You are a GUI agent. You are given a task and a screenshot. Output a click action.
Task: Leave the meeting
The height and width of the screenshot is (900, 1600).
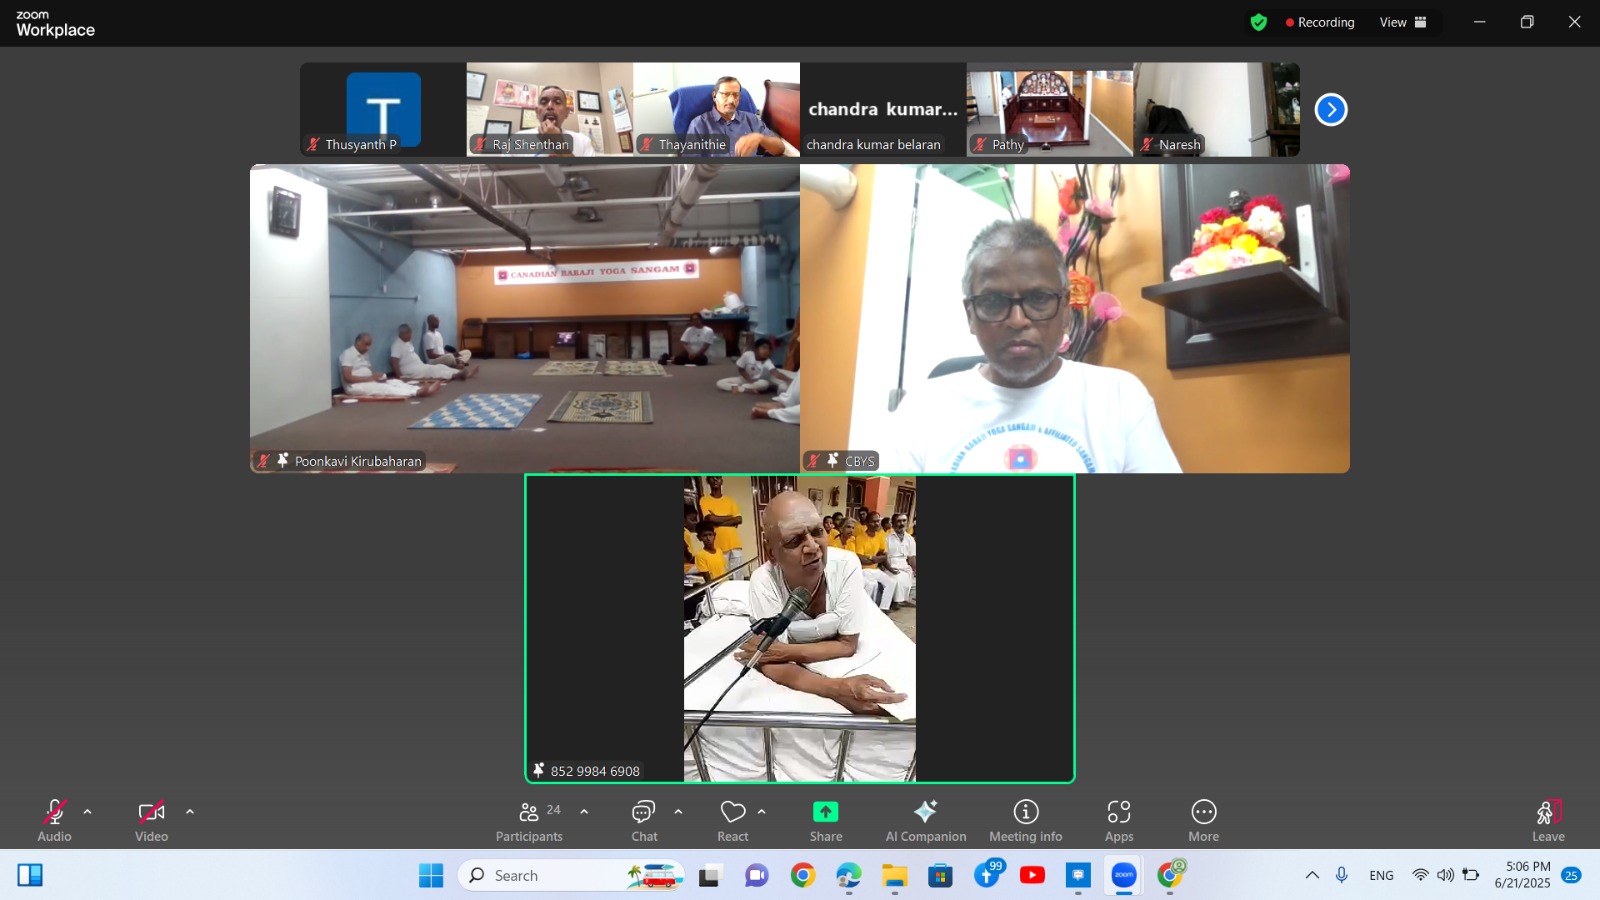coord(1547,820)
